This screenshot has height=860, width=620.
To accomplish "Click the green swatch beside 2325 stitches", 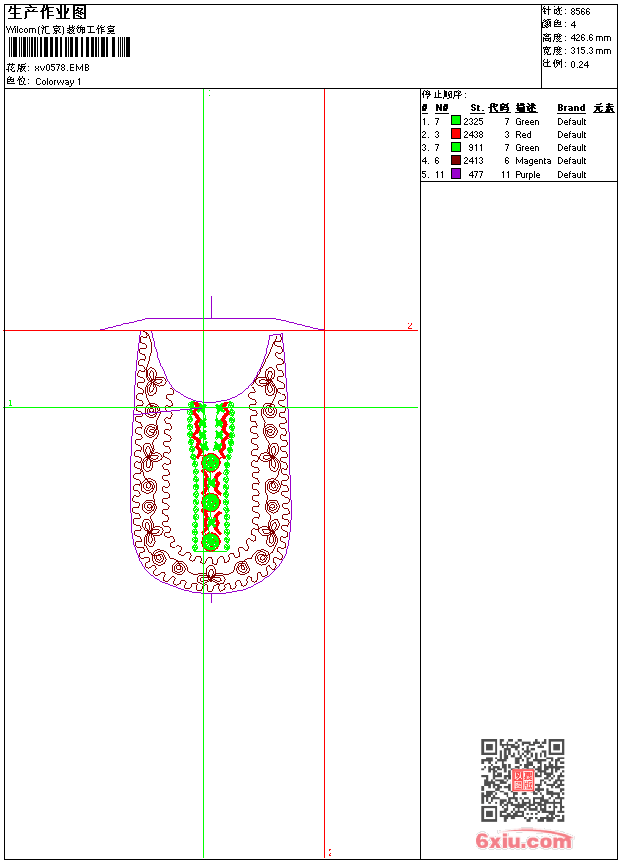I will tap(455, 121).
